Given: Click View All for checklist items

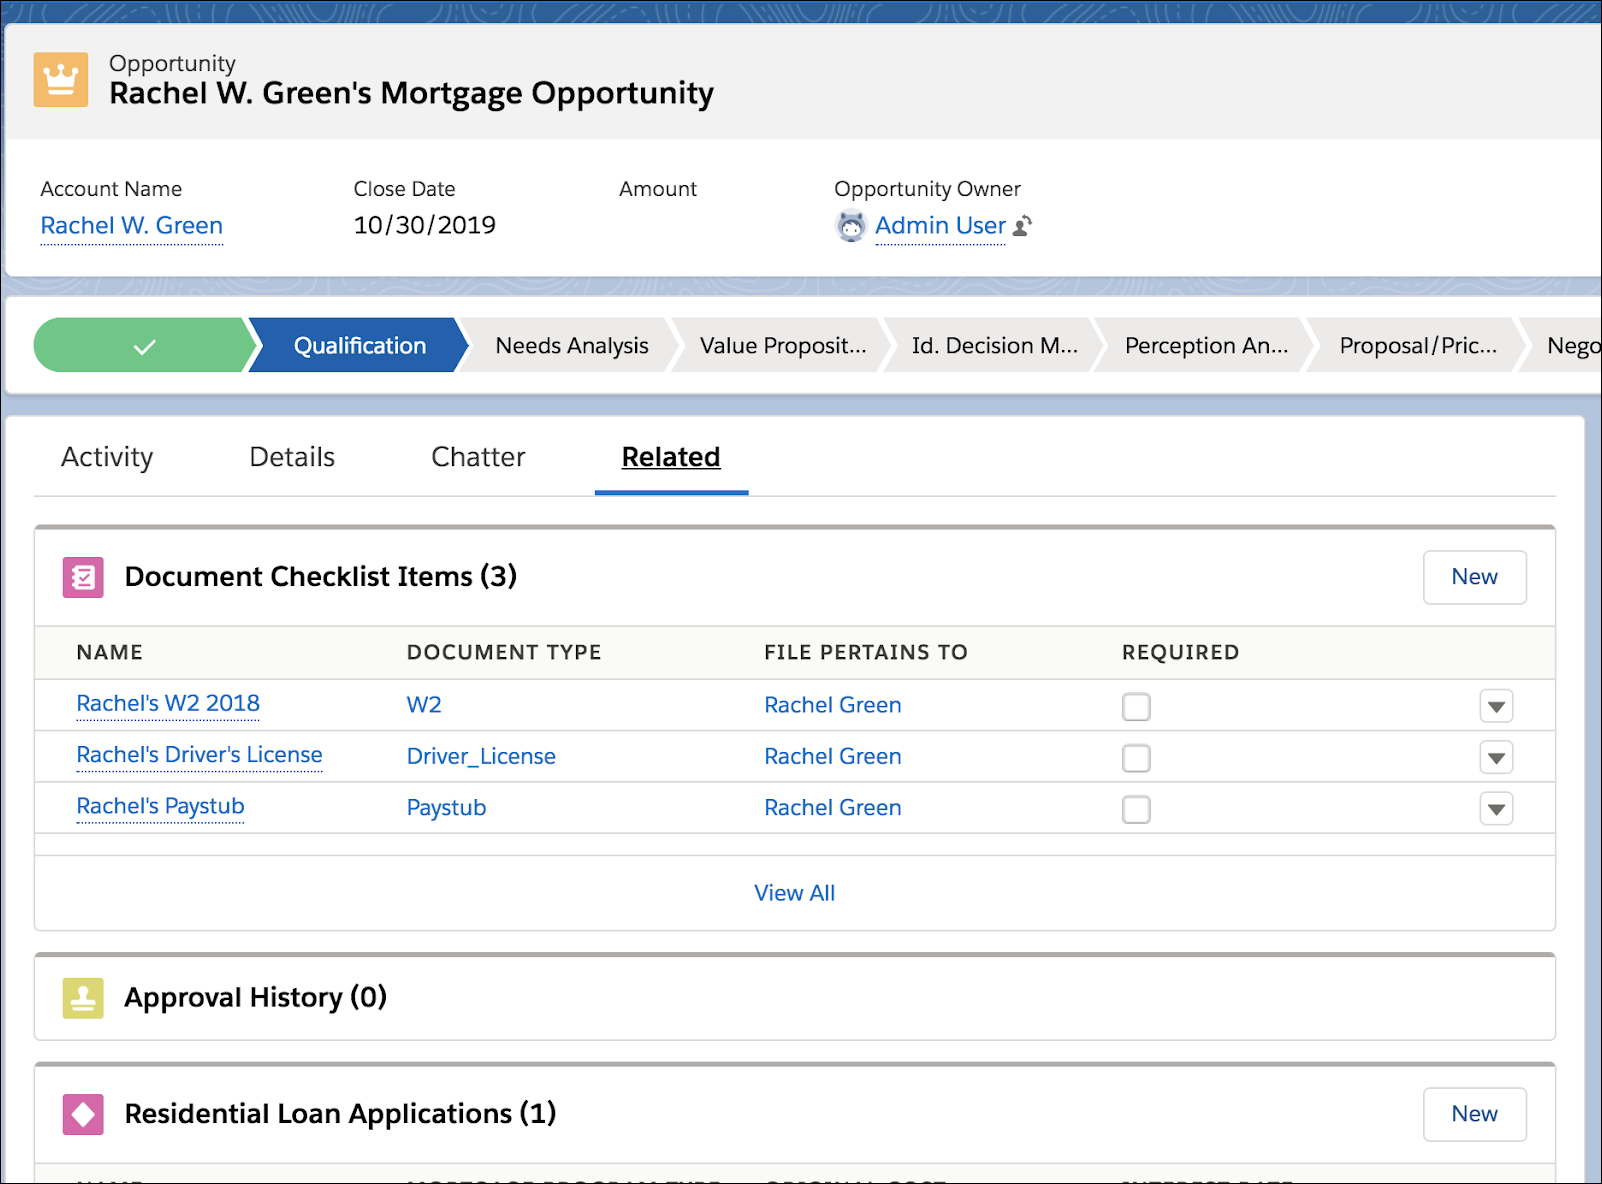Looking at the screenshot, I should 794,893.
